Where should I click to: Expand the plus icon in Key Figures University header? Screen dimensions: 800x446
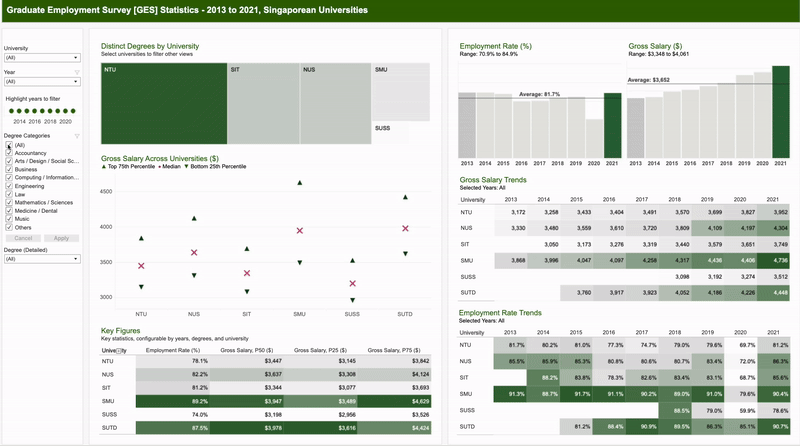tap(119, 351)
